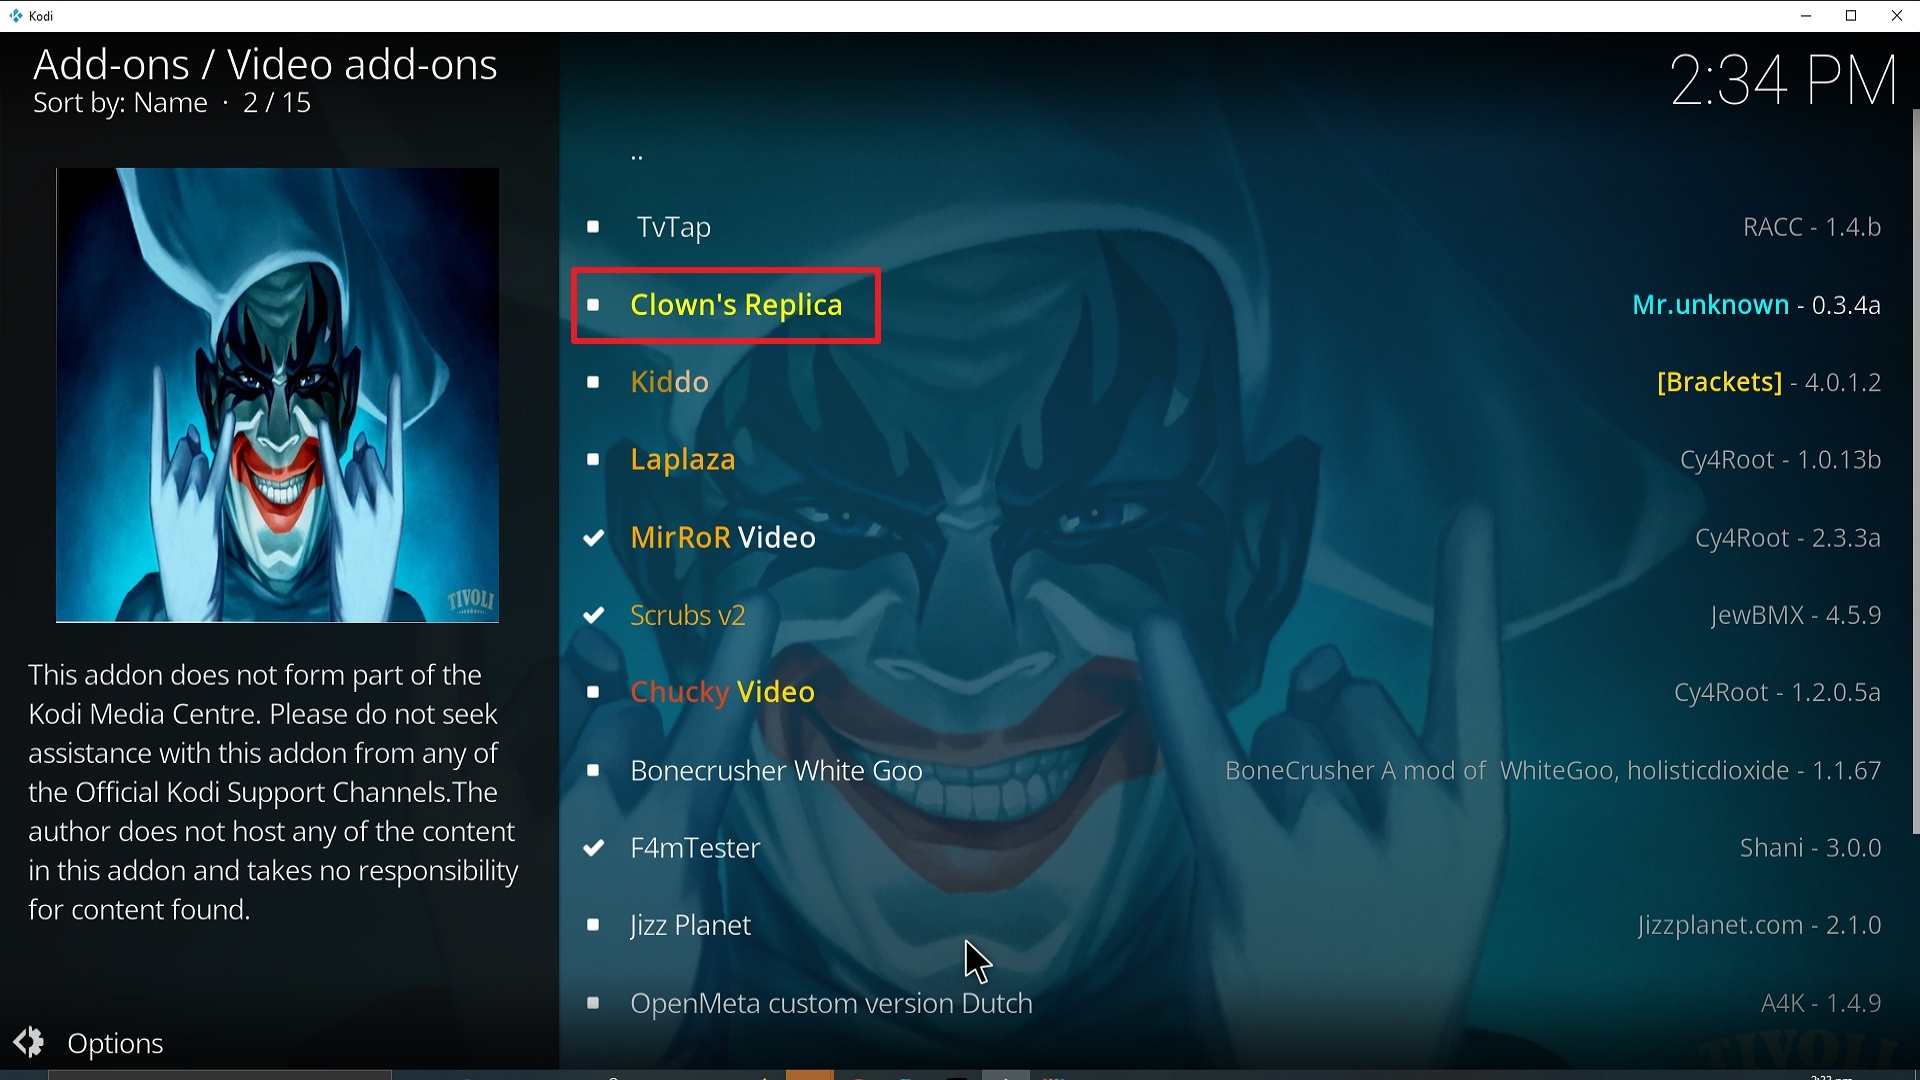Open the Options label in the corner

coord(115,1043)
